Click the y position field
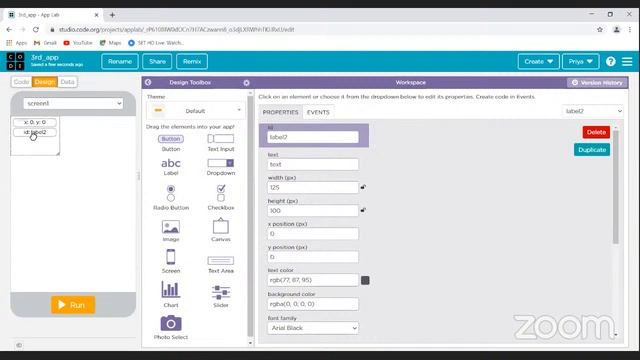This screenshot has width=640, height=360. point(313,257)
